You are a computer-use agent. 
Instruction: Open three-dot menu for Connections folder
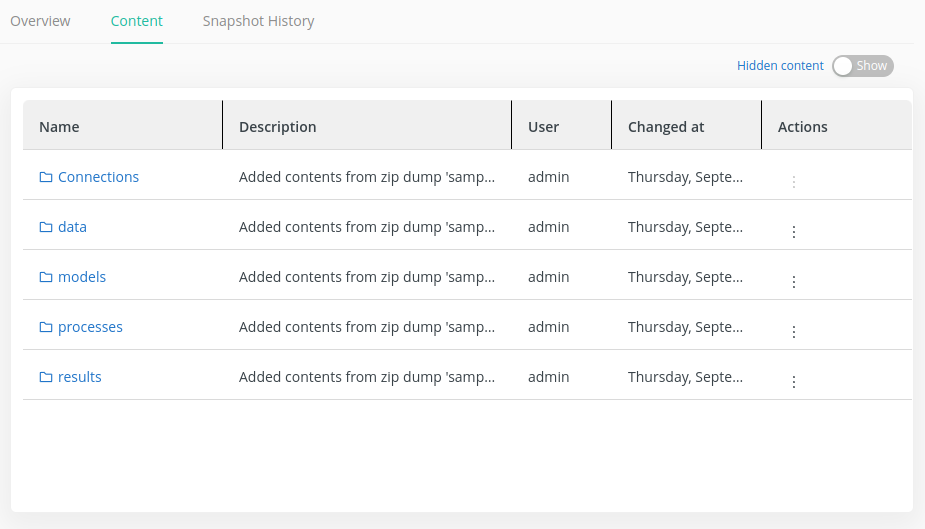pyautogui.click(x=794, y=182)
